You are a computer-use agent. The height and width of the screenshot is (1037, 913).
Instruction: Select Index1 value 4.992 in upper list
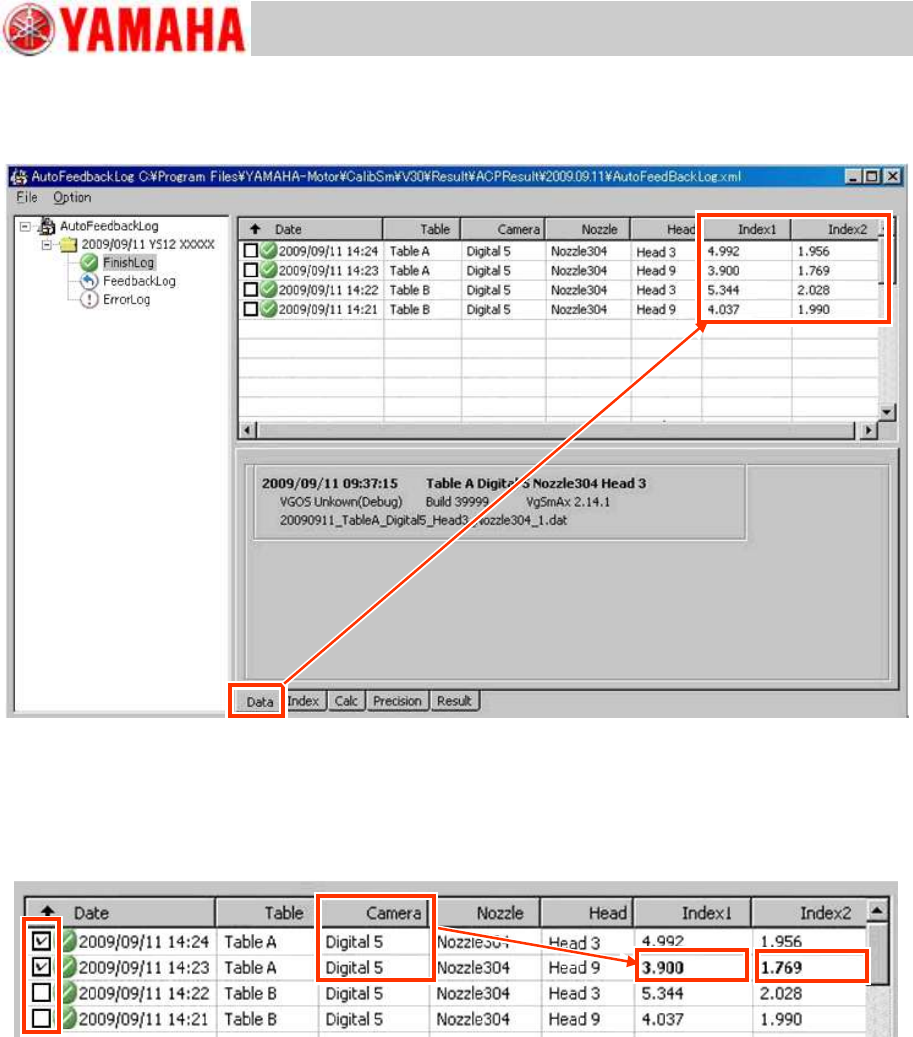[723, 251]
